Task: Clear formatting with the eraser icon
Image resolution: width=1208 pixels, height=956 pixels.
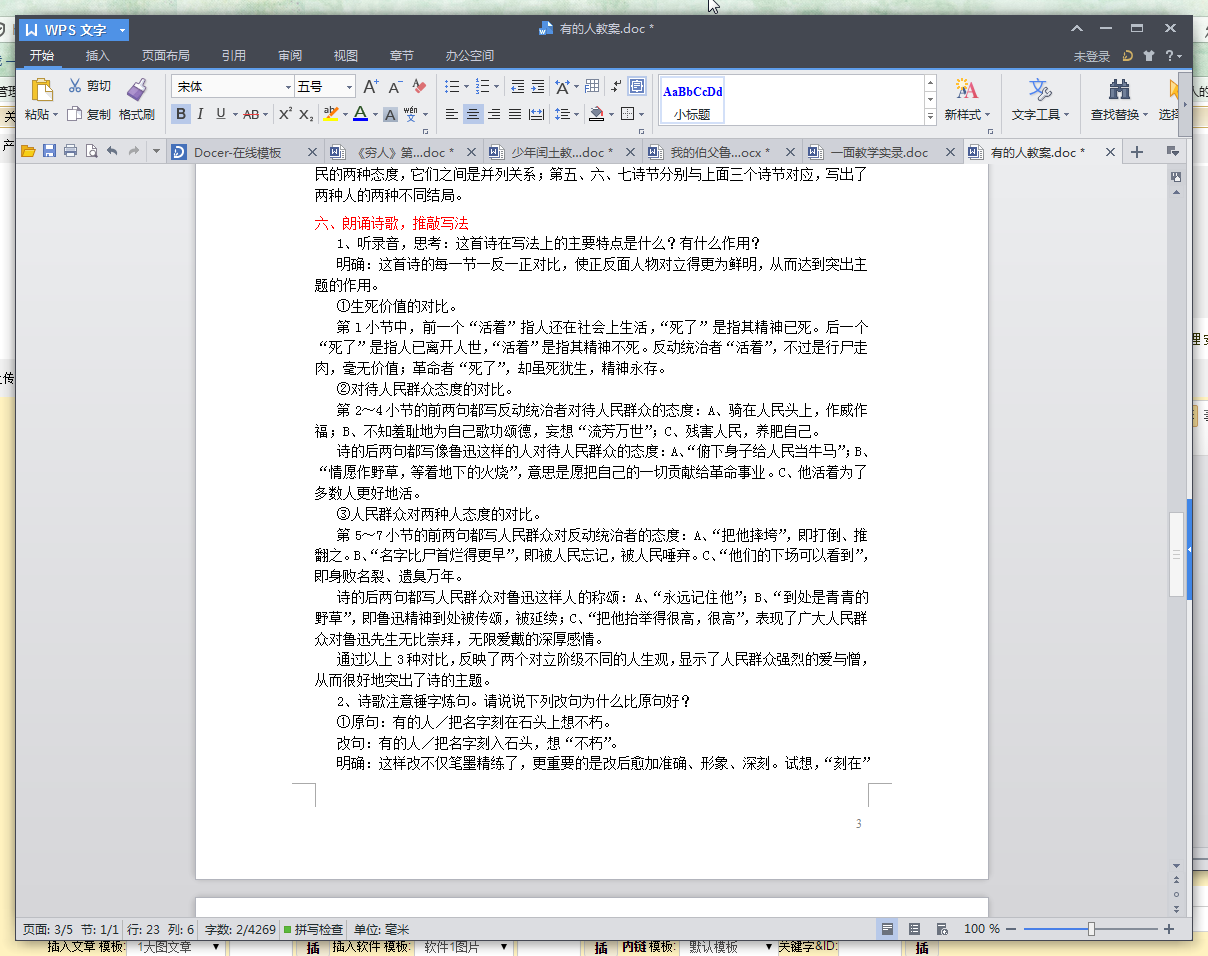Action: pos(419,87)
